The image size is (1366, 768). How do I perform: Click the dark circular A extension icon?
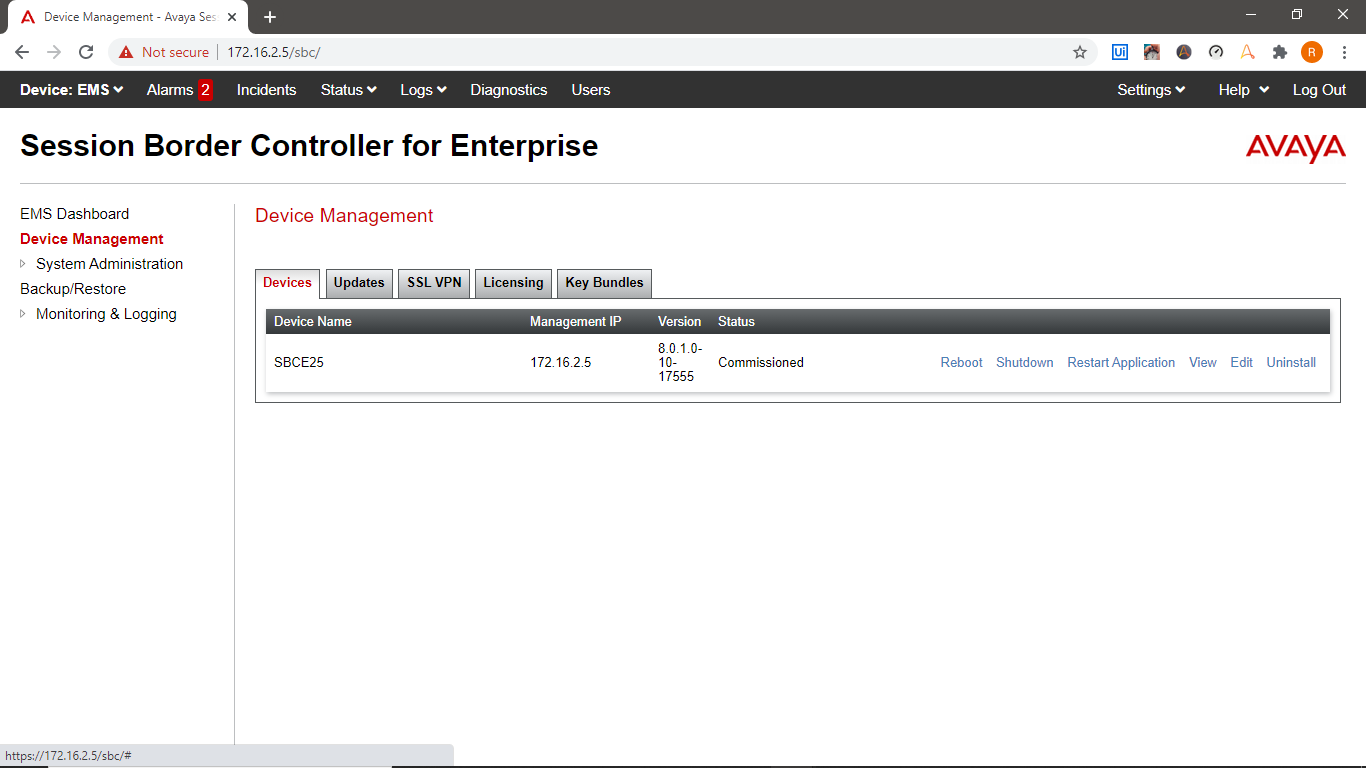(x=1184, y=52)
